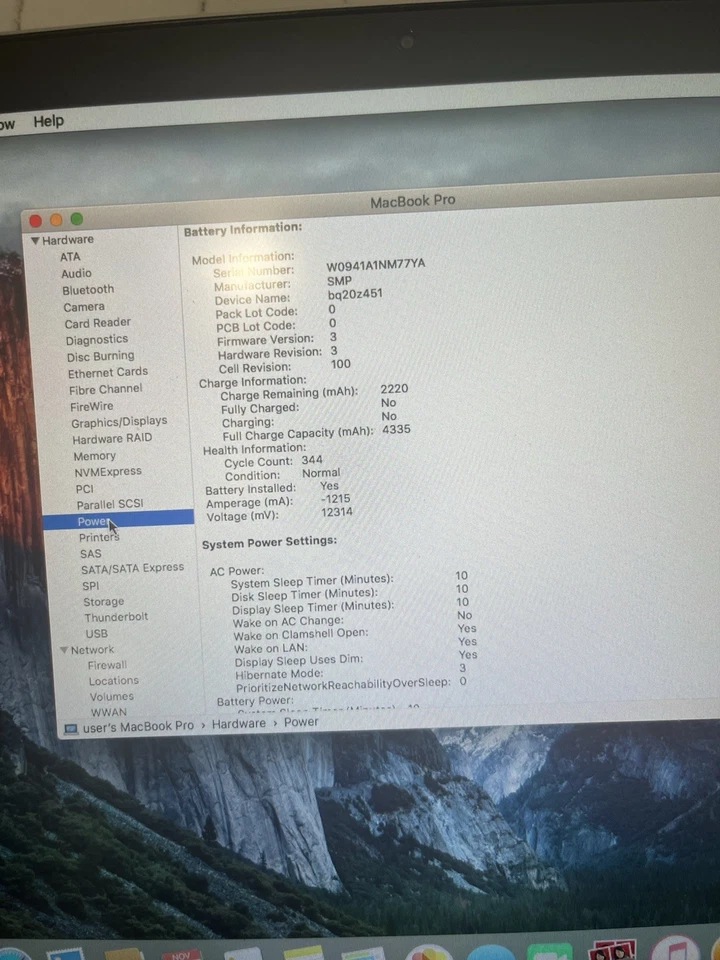Screen dimensions: 720x960
Task: Open the Photos pinwheel icon in dock
Action: pyautogui.click(x=429, y=953)
